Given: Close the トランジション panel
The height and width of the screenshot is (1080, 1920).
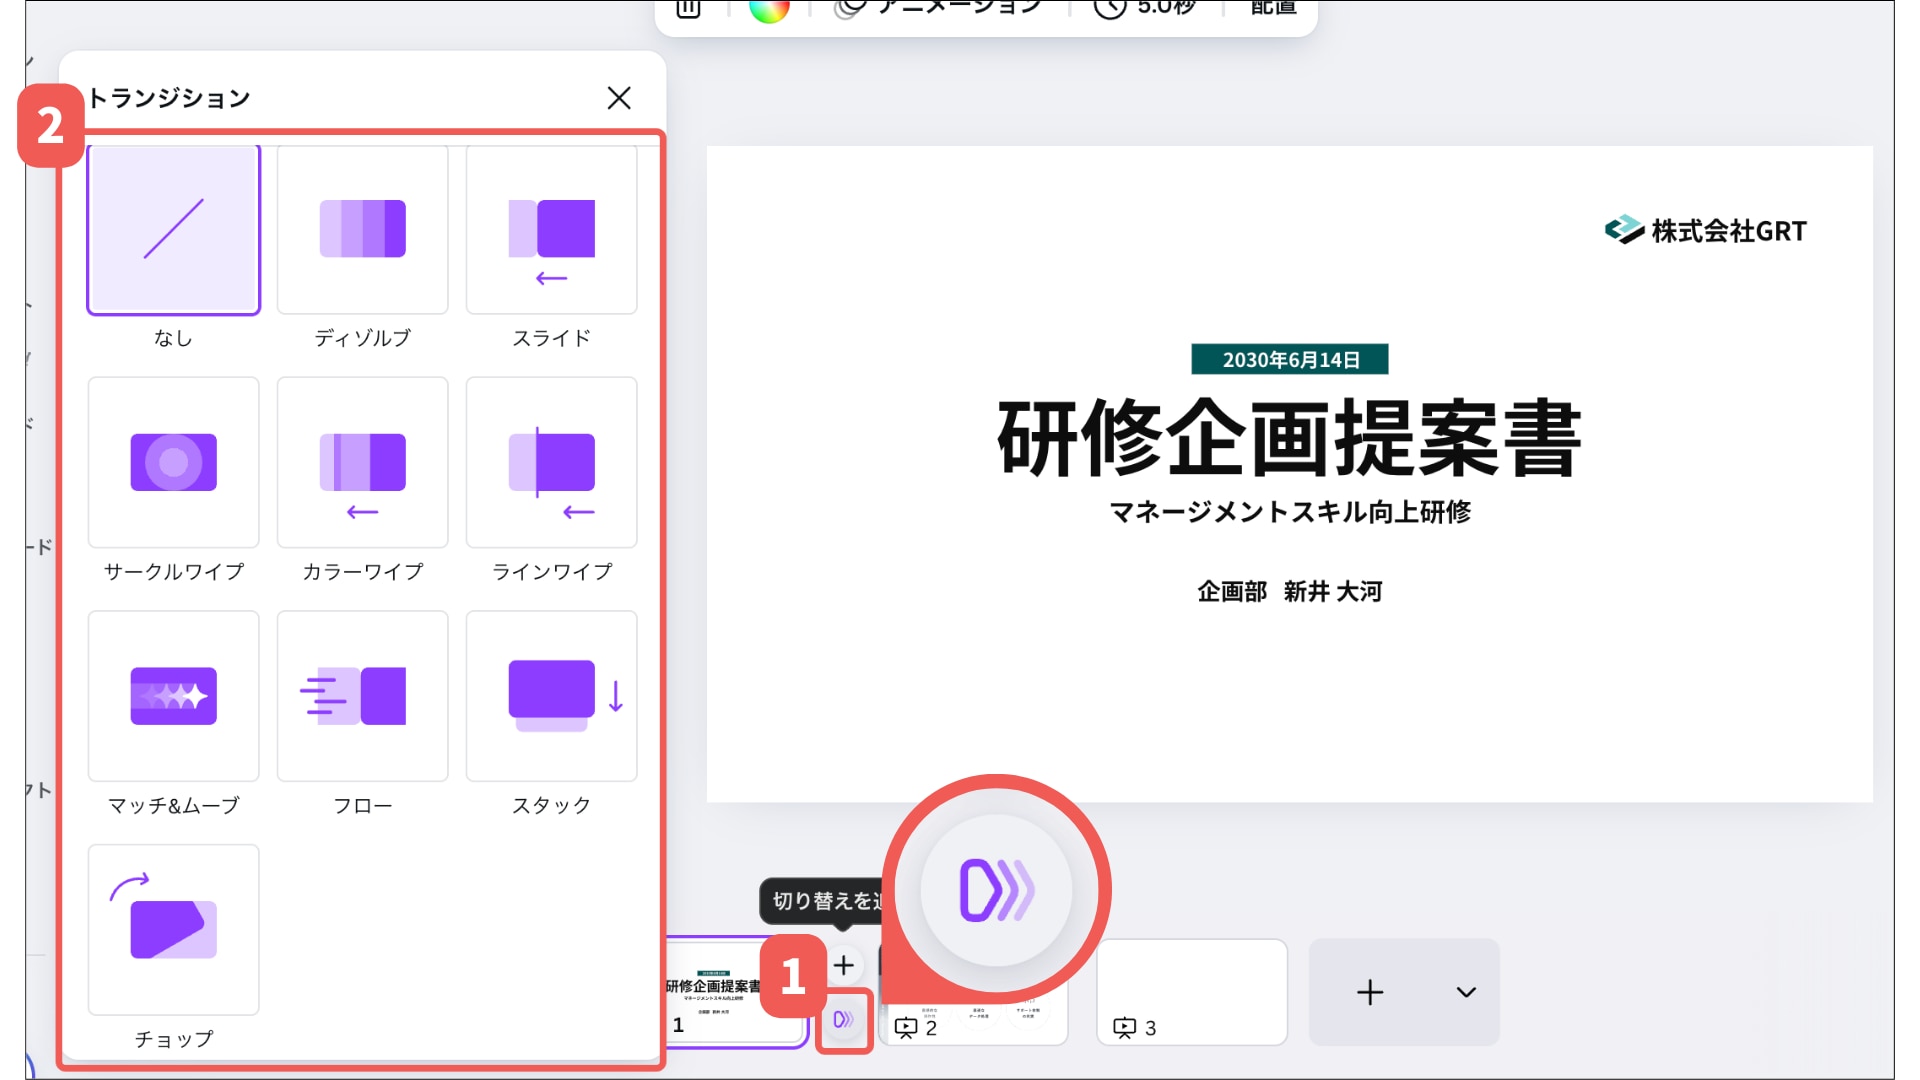Looking at the screenshot, I should (x=619, y=98).
